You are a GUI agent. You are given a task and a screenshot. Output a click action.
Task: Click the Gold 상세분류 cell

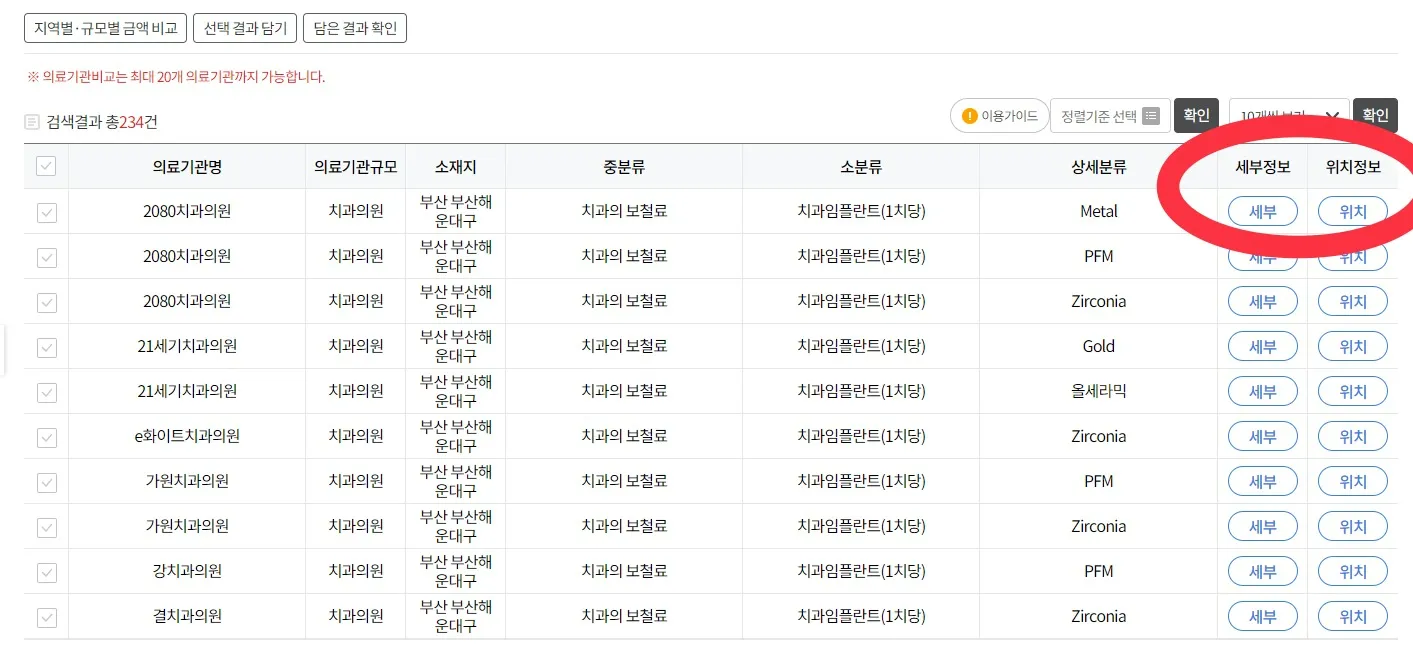(1099, 346)
